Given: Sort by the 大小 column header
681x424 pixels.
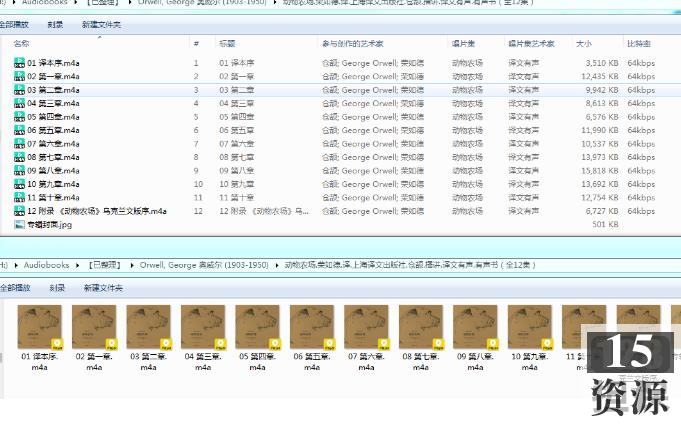Looking at the screenshot, I should click(x=584, y=43).
